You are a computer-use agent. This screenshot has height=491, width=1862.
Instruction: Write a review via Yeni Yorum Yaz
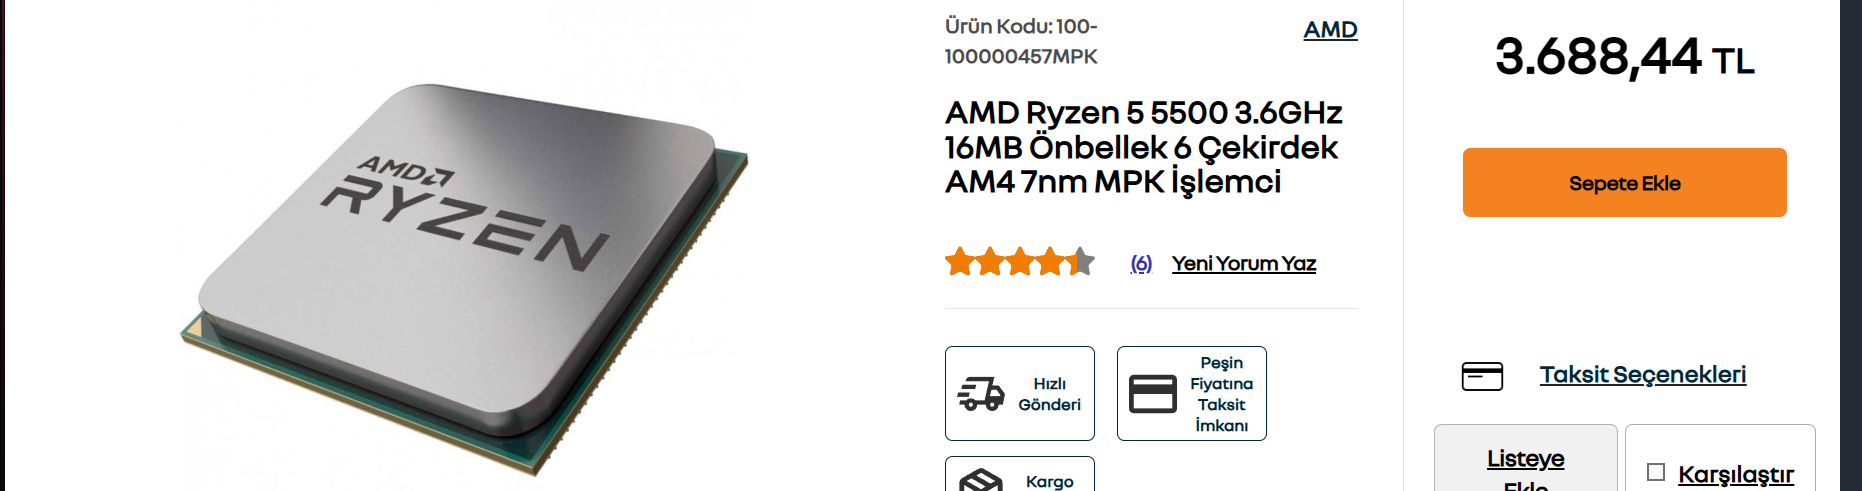(x=1244, y=263)
